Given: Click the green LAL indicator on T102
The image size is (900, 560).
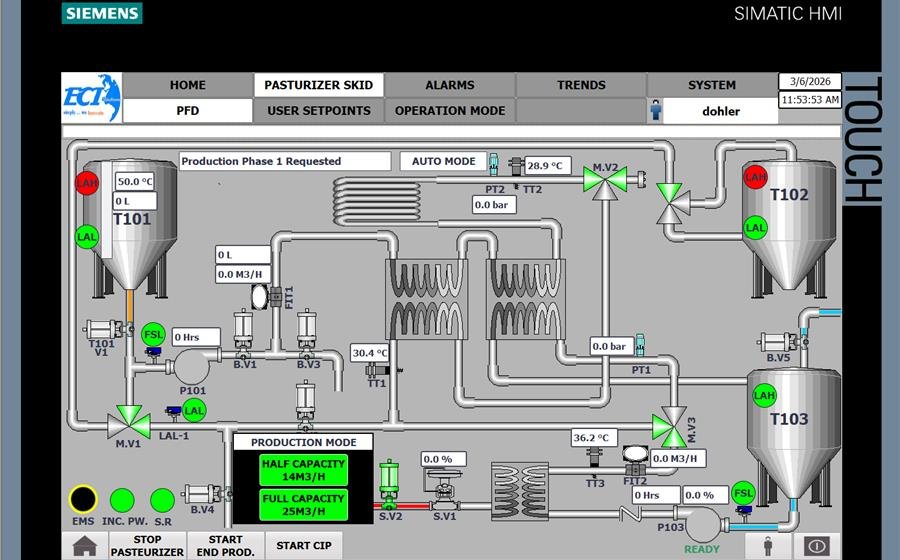Looking at the screenshot, I should point(755,228).
